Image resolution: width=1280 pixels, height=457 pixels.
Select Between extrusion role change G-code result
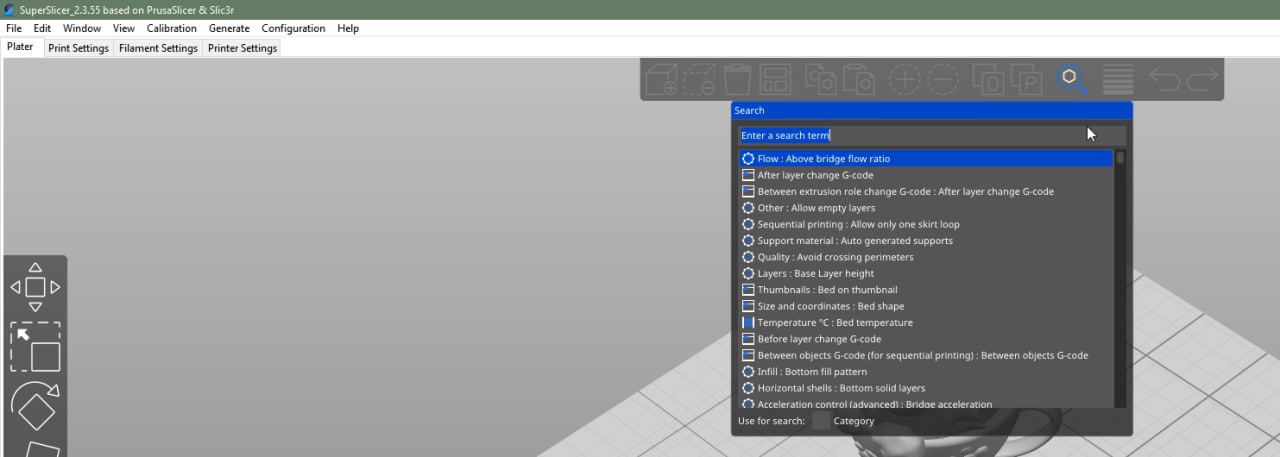tap(926, 191)
